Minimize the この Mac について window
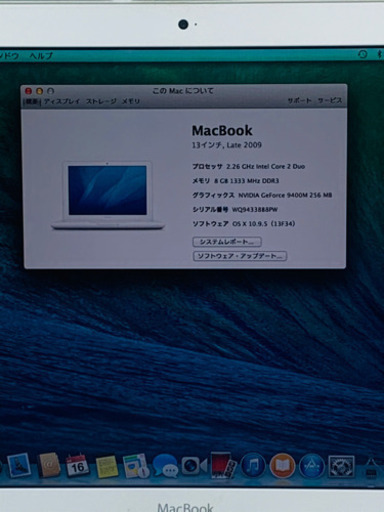The width and height of the screenshot is (384, 512). [x=39, y=91]
